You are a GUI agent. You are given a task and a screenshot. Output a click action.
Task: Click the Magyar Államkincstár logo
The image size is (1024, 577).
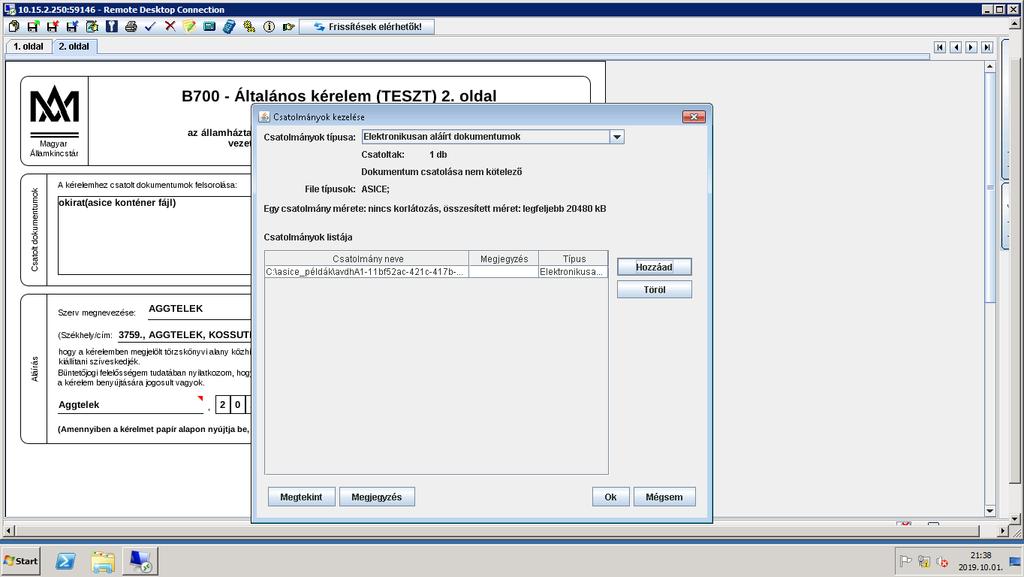point(54,121)
